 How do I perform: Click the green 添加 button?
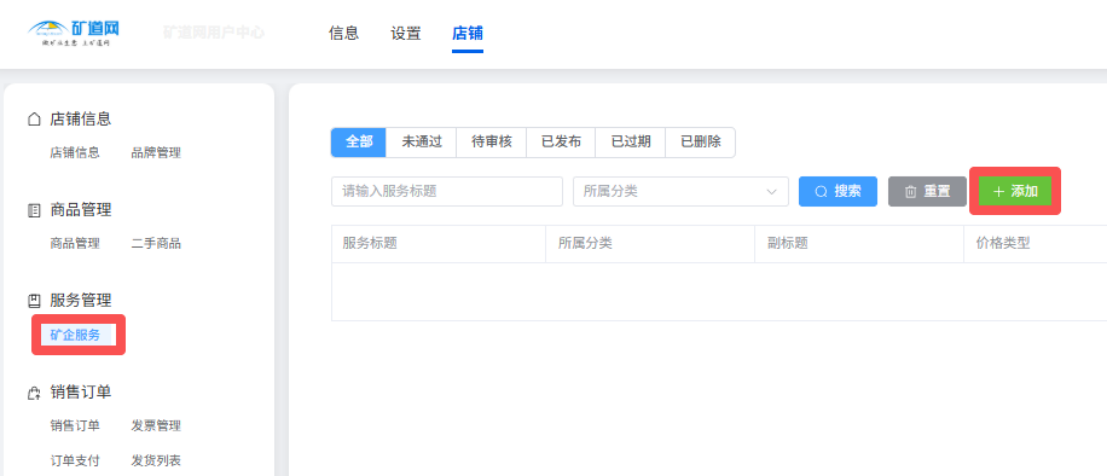click(1015, 191)
